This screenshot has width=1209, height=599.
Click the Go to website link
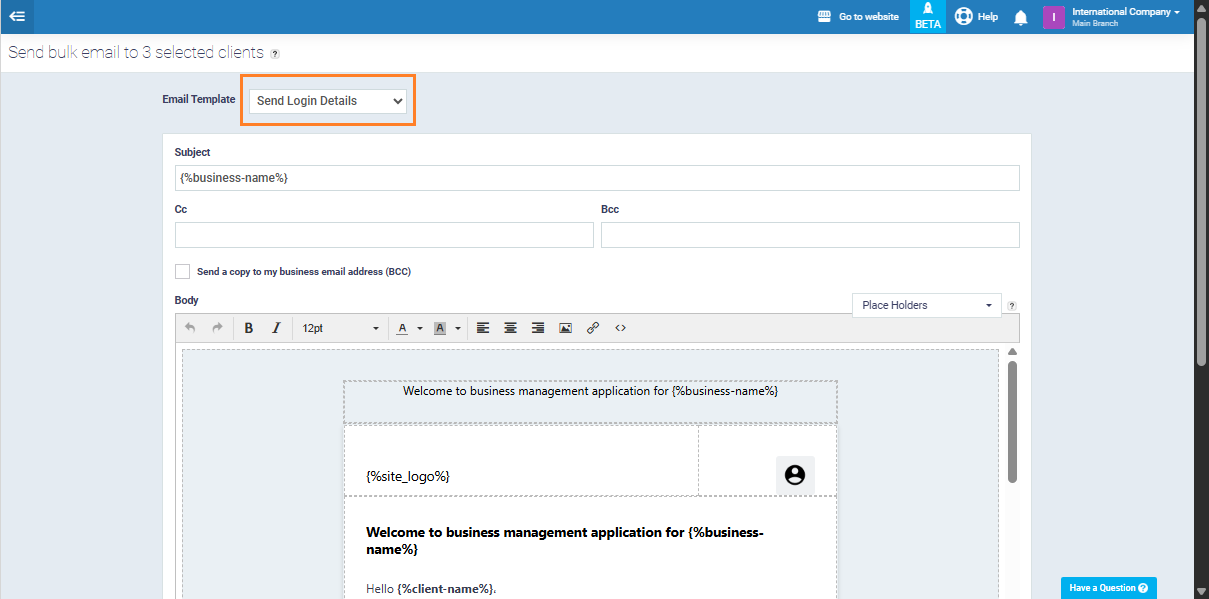(x=858, y=17)
